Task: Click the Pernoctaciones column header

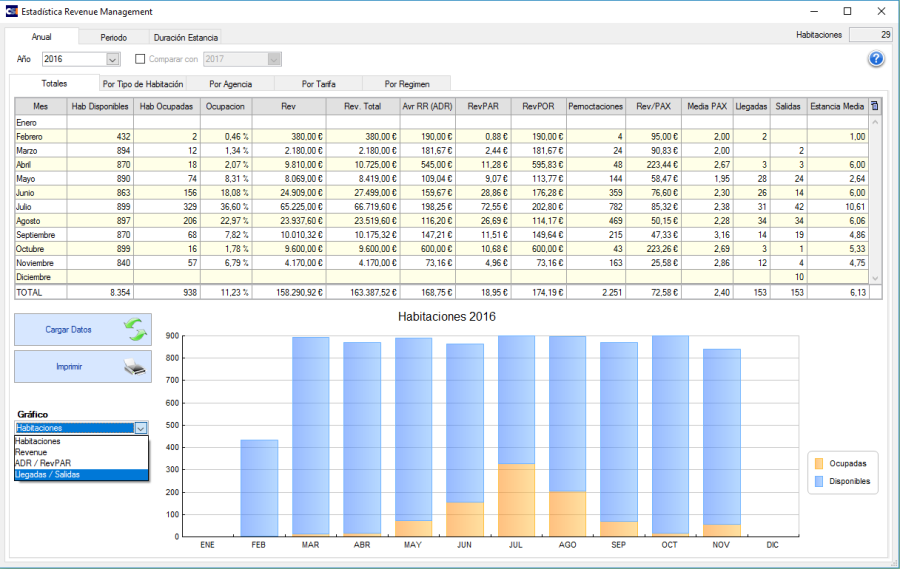Action: [596, 106]
